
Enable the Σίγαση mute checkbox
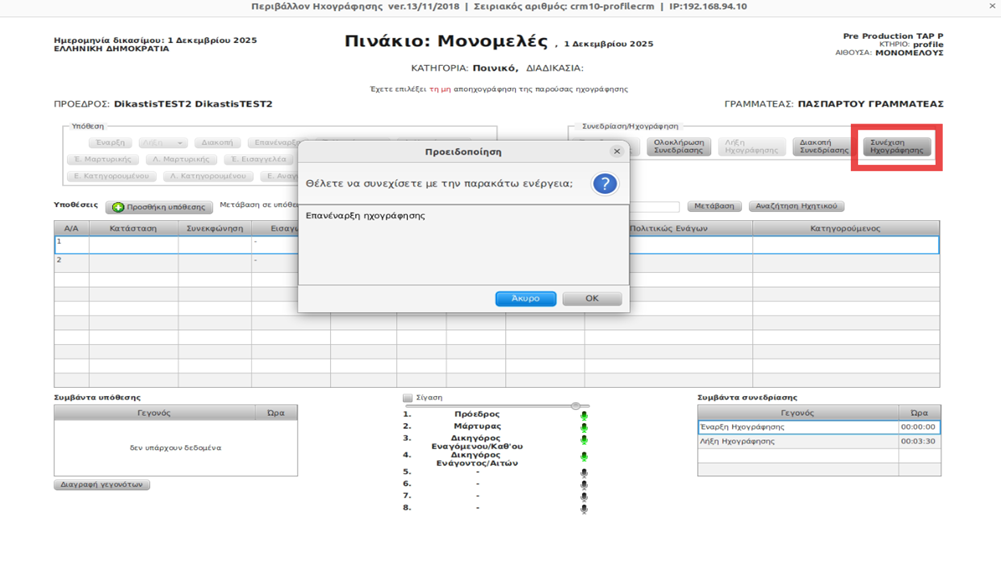pyautogui.click(x=408, y=398)
